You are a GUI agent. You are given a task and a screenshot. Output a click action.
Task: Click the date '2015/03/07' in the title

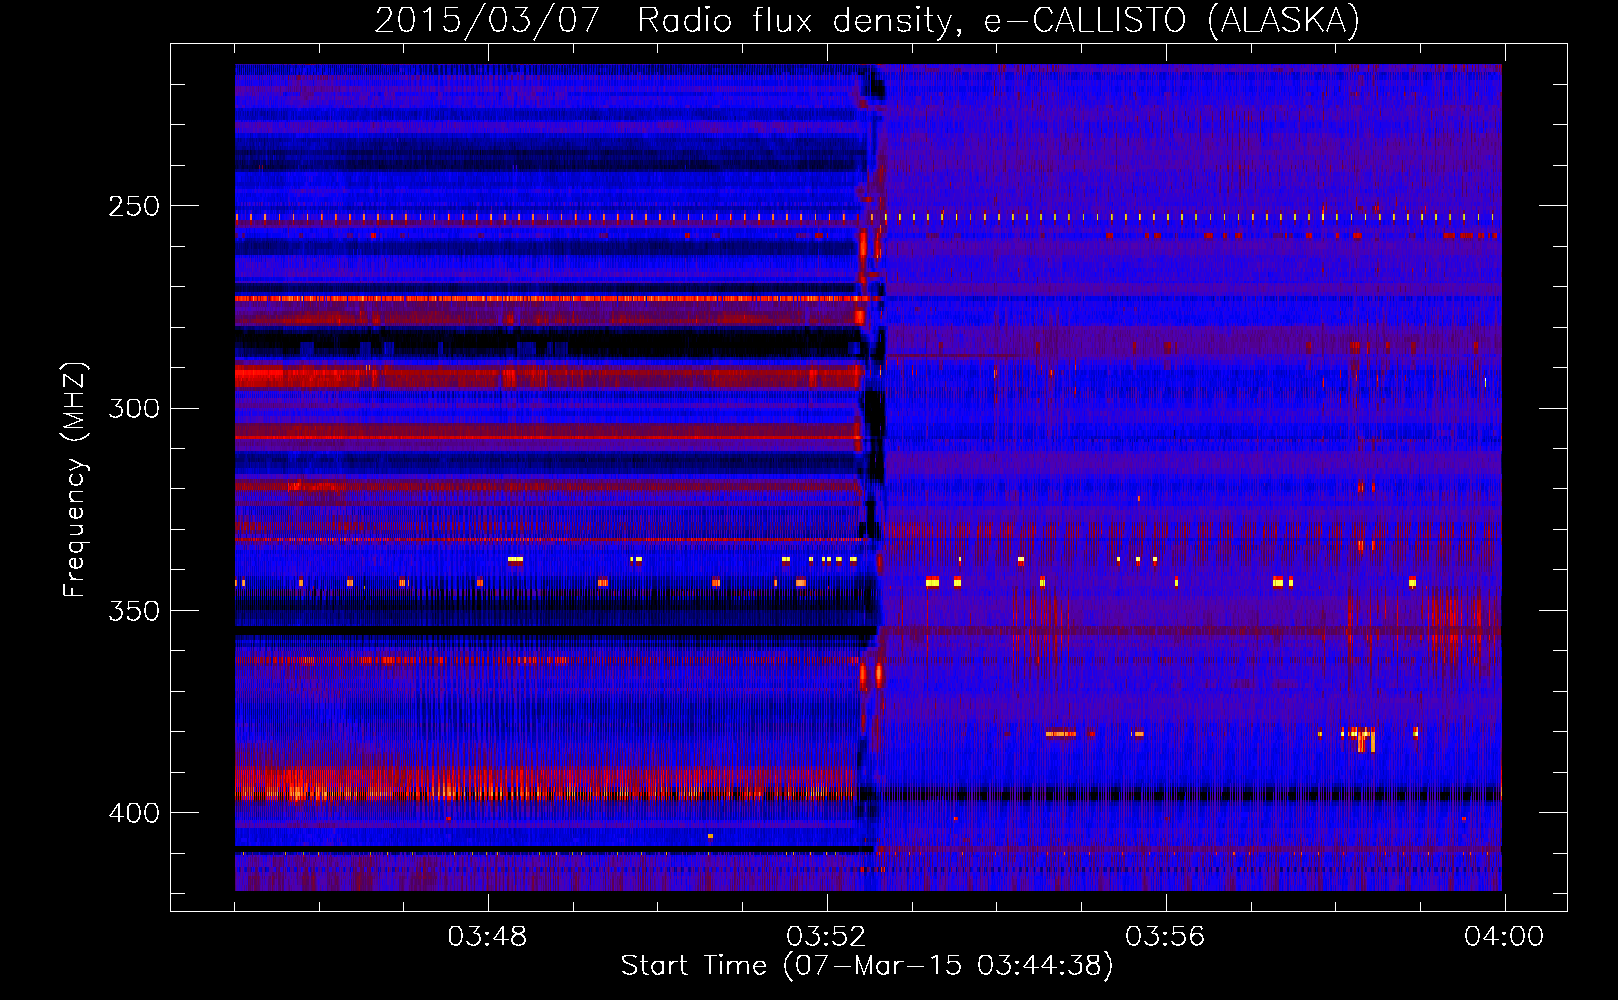coord(487,21)
